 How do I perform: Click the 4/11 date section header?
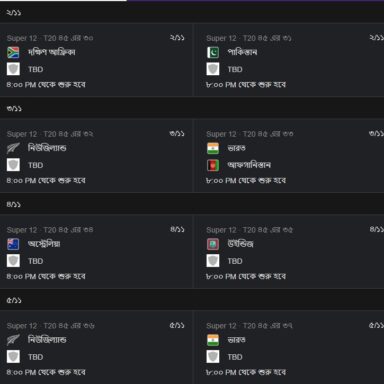pos(192,204)
